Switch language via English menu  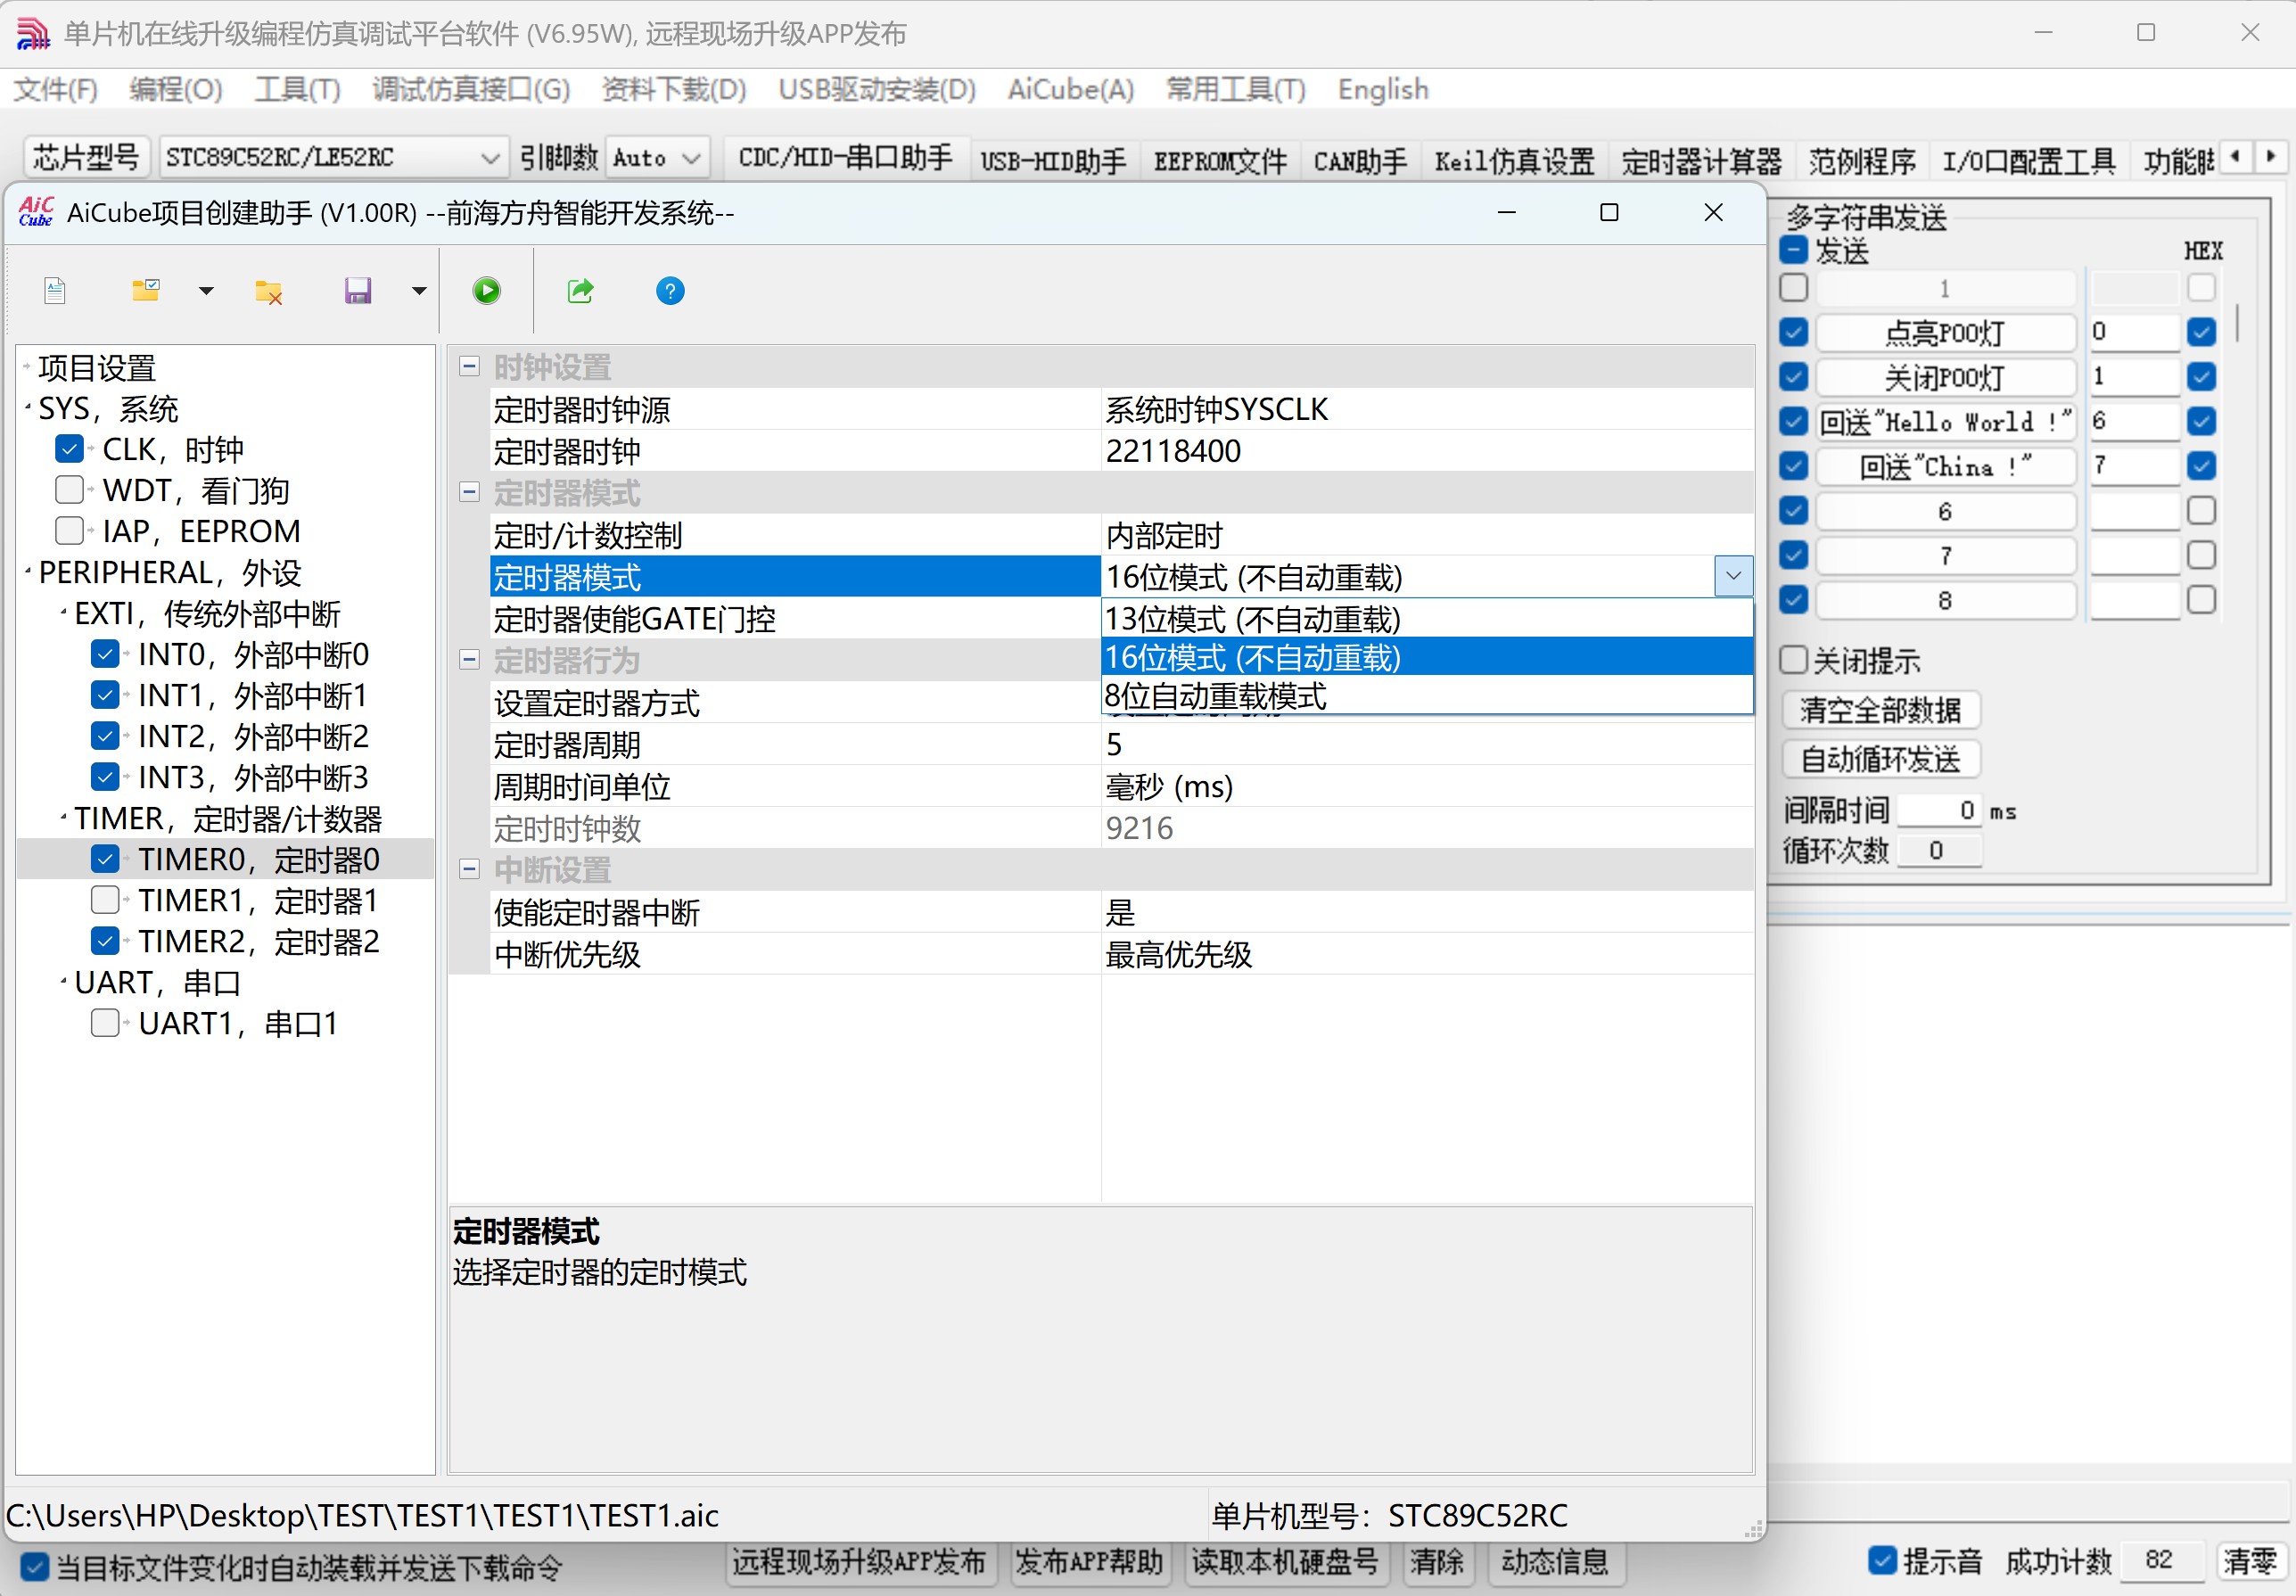click(x=1383, y=90)
